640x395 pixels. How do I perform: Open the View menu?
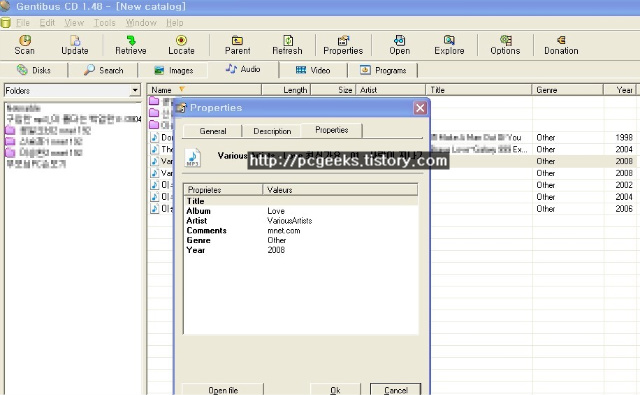(74, 23)
